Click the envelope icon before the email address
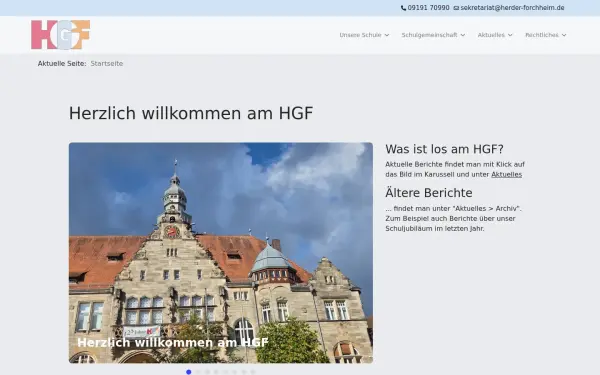The width and height of the screenshot is (600, 375). pyautogui.click(x=456, y=8)
